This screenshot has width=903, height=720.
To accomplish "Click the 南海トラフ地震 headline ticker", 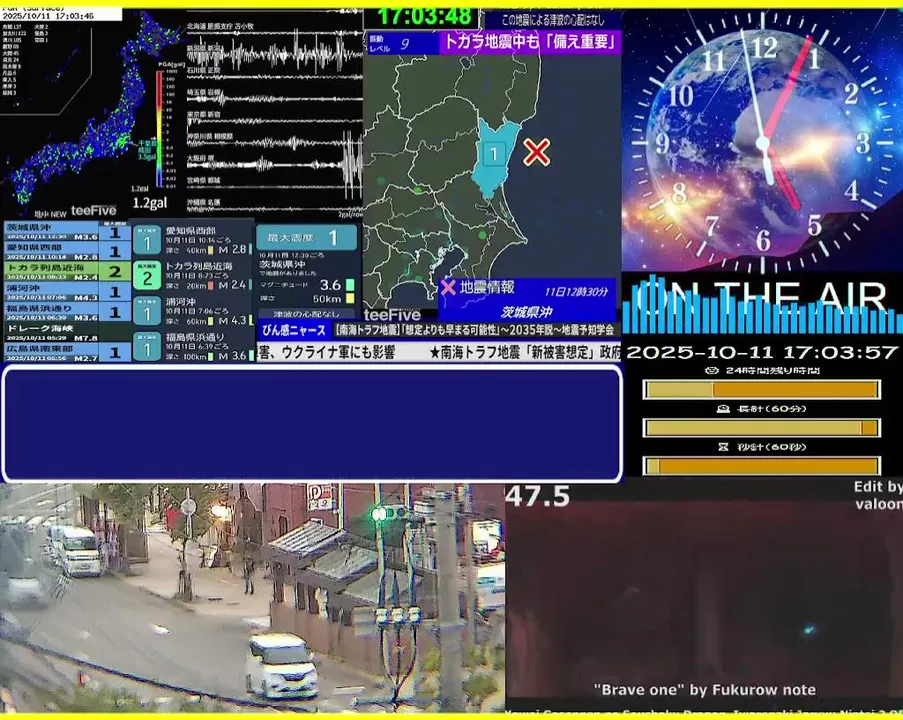I will 475,330.
